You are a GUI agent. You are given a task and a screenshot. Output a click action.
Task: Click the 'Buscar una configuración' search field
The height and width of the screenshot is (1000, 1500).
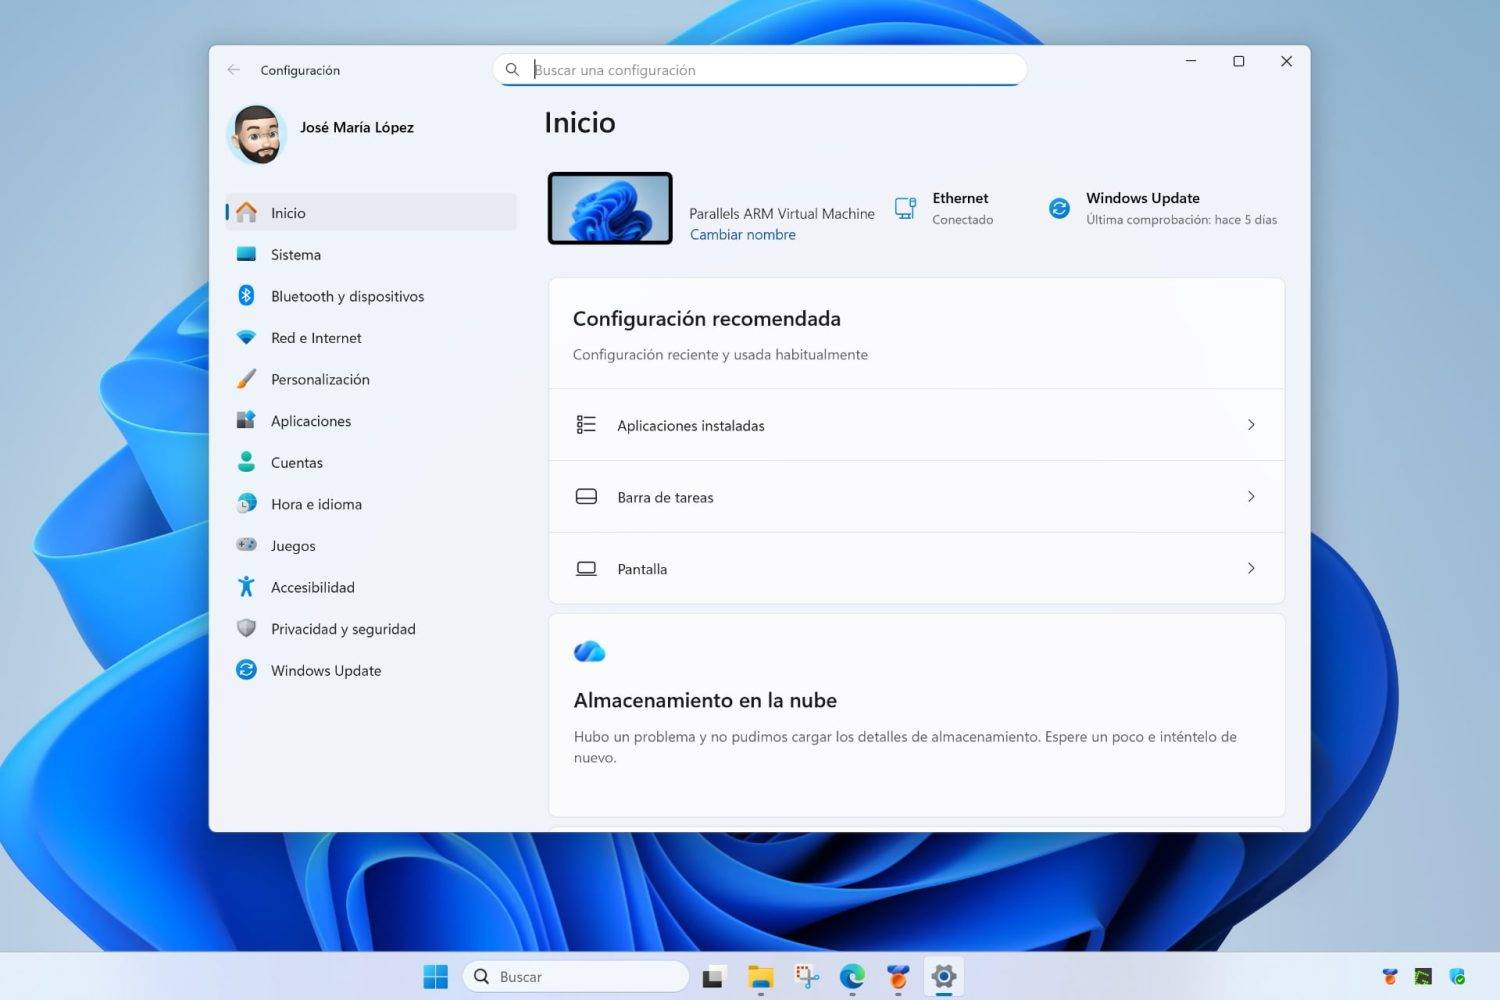760,70
